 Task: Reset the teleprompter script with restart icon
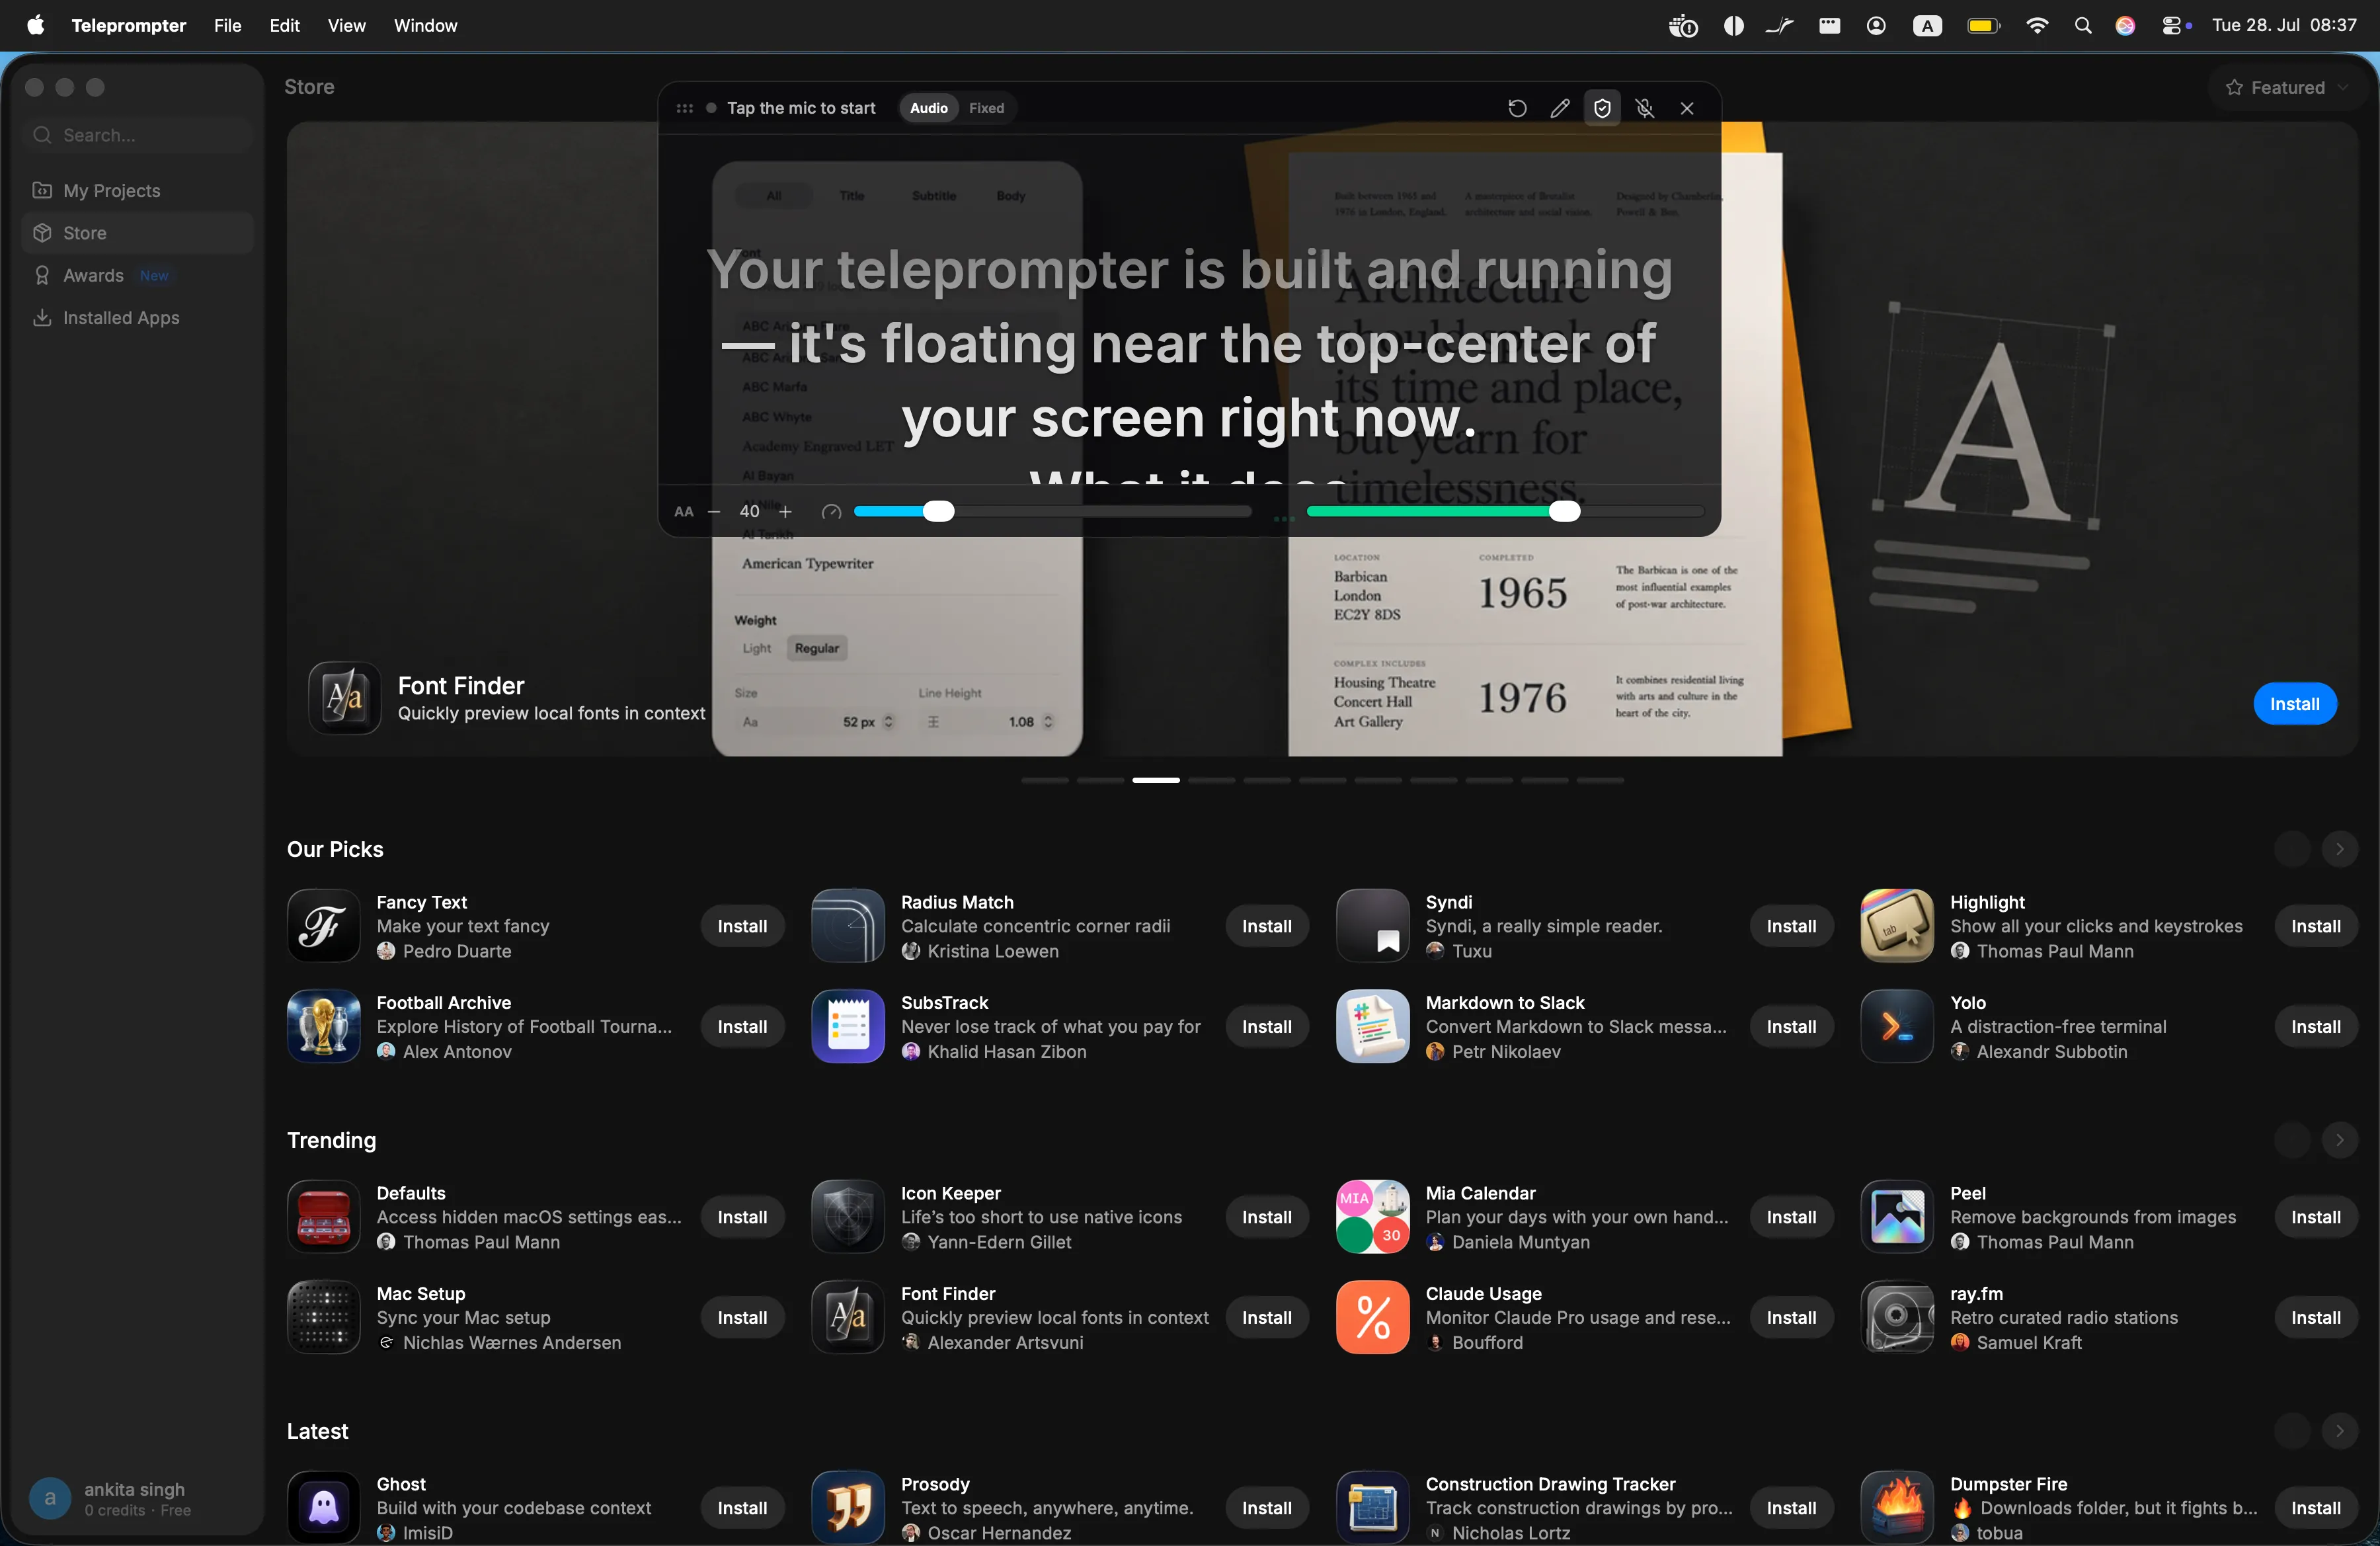[1517, 108]
